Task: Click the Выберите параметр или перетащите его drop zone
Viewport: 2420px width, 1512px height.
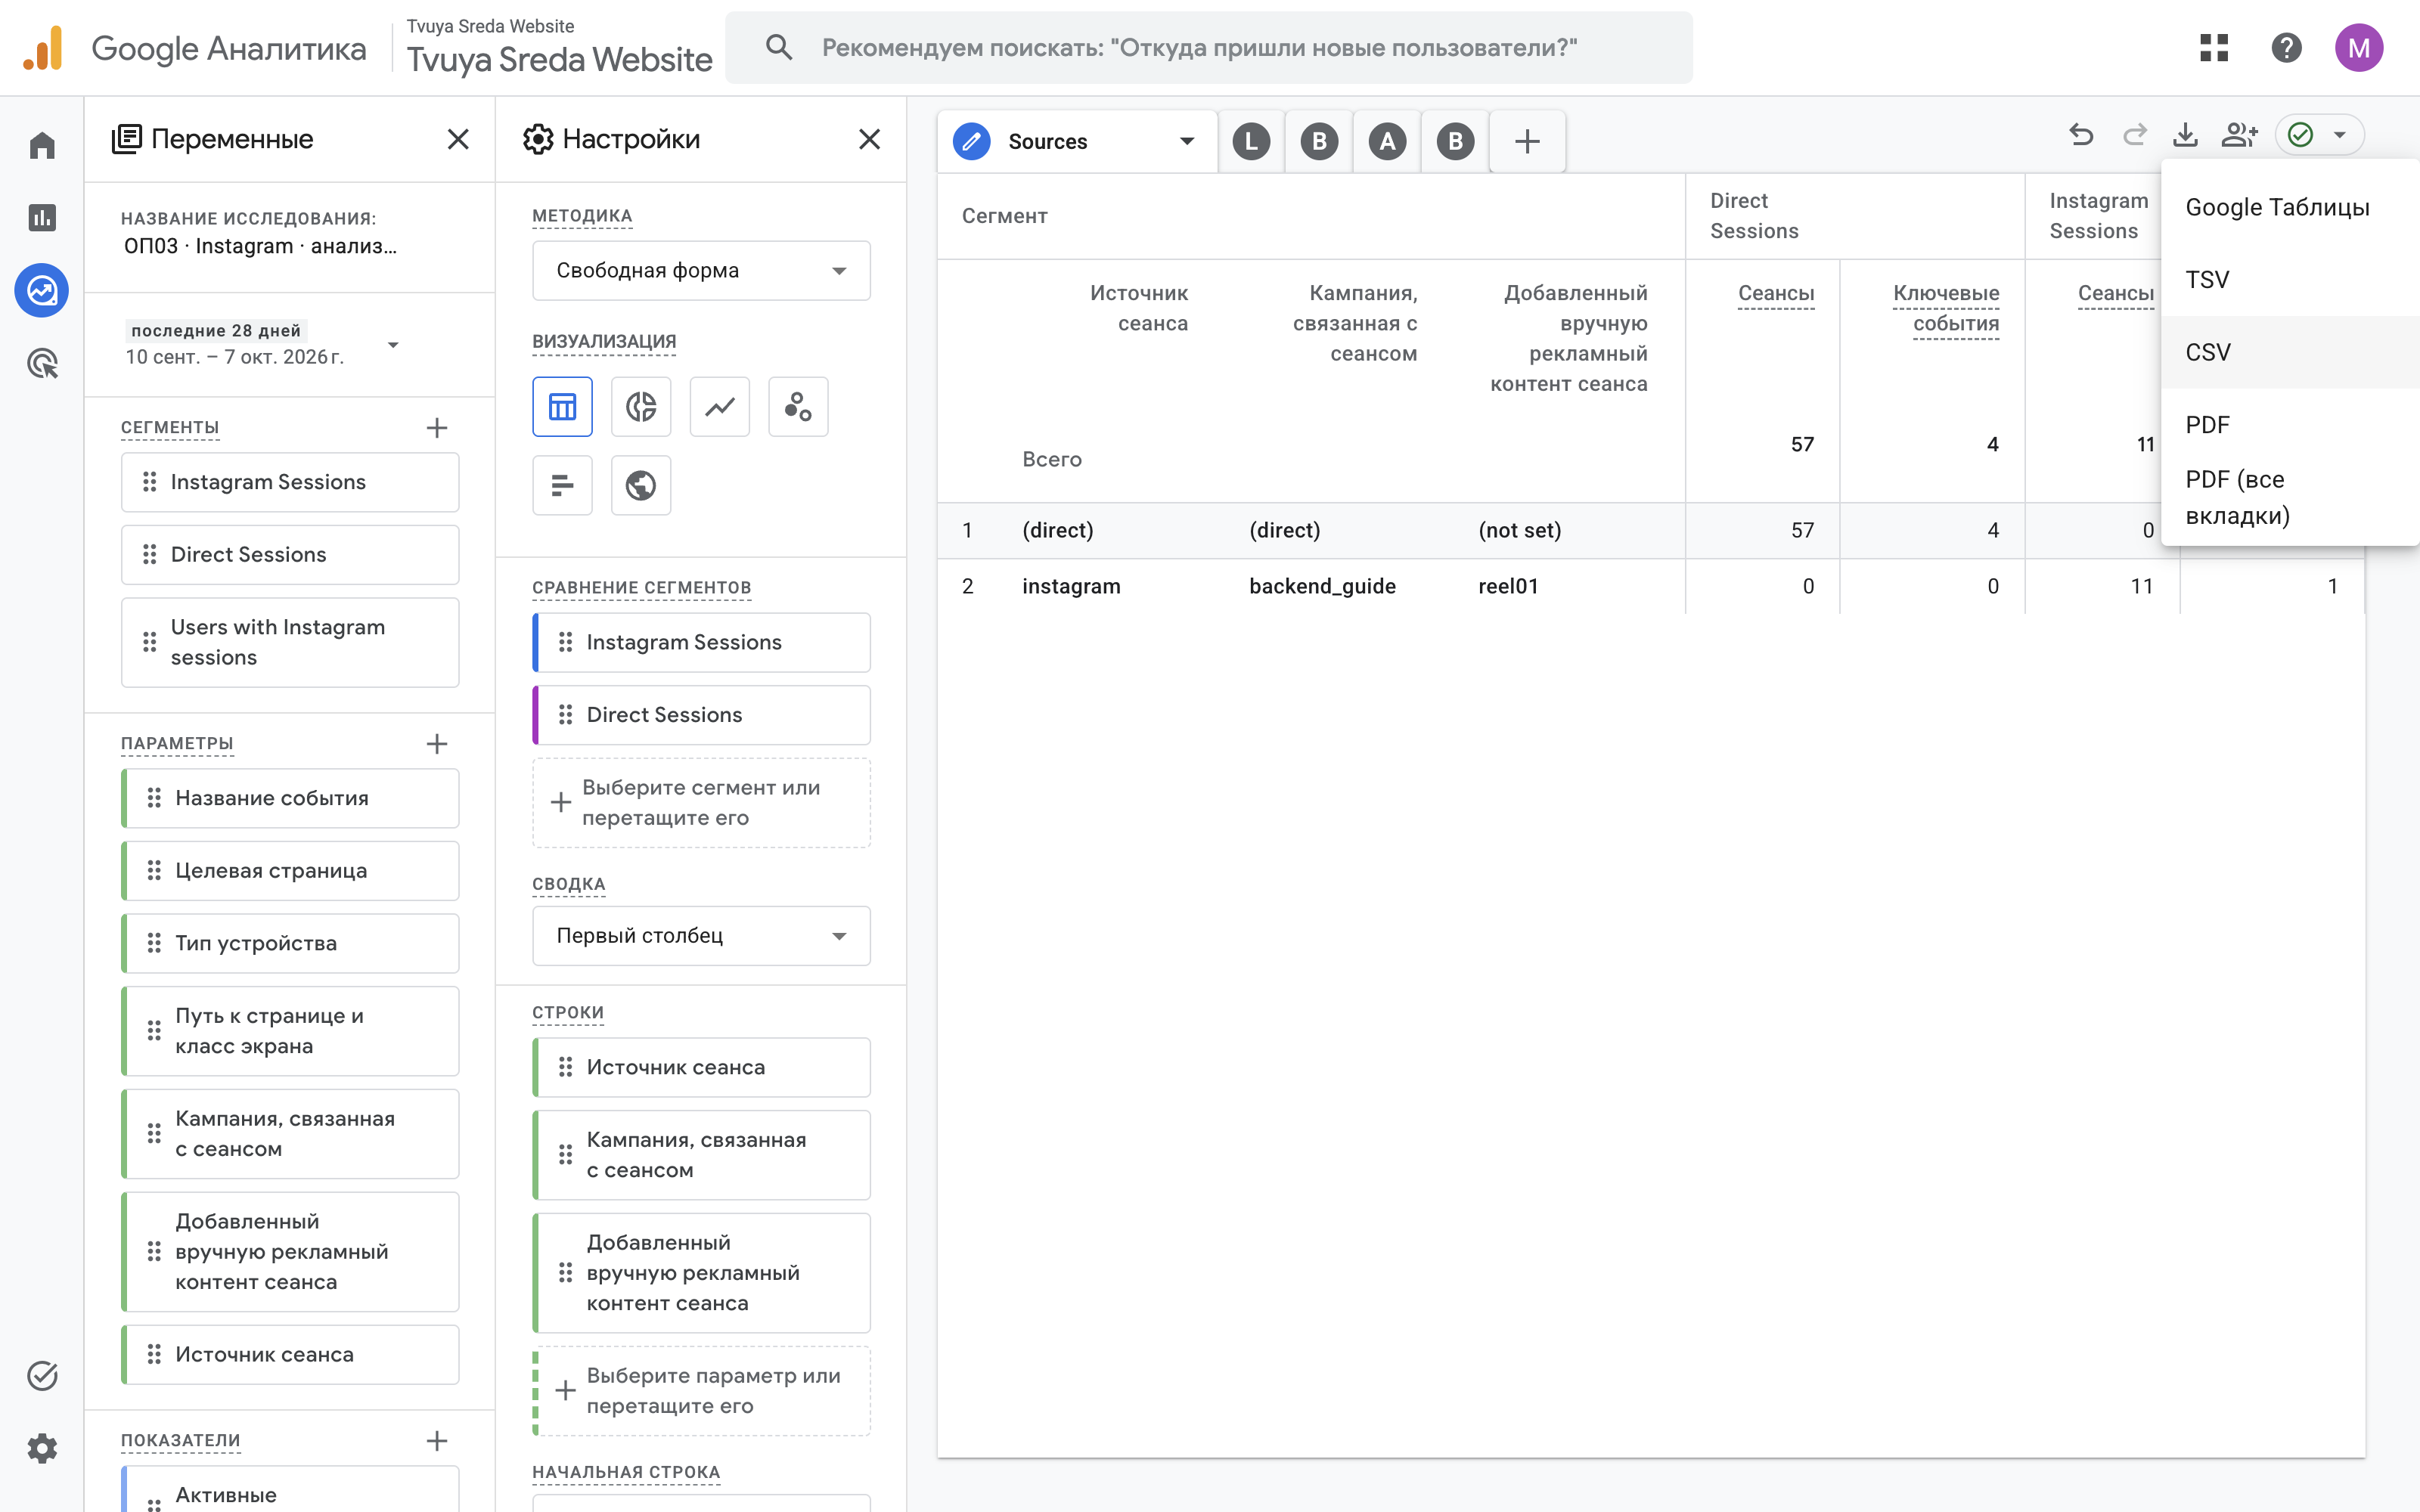Action: click(701, 1391)
